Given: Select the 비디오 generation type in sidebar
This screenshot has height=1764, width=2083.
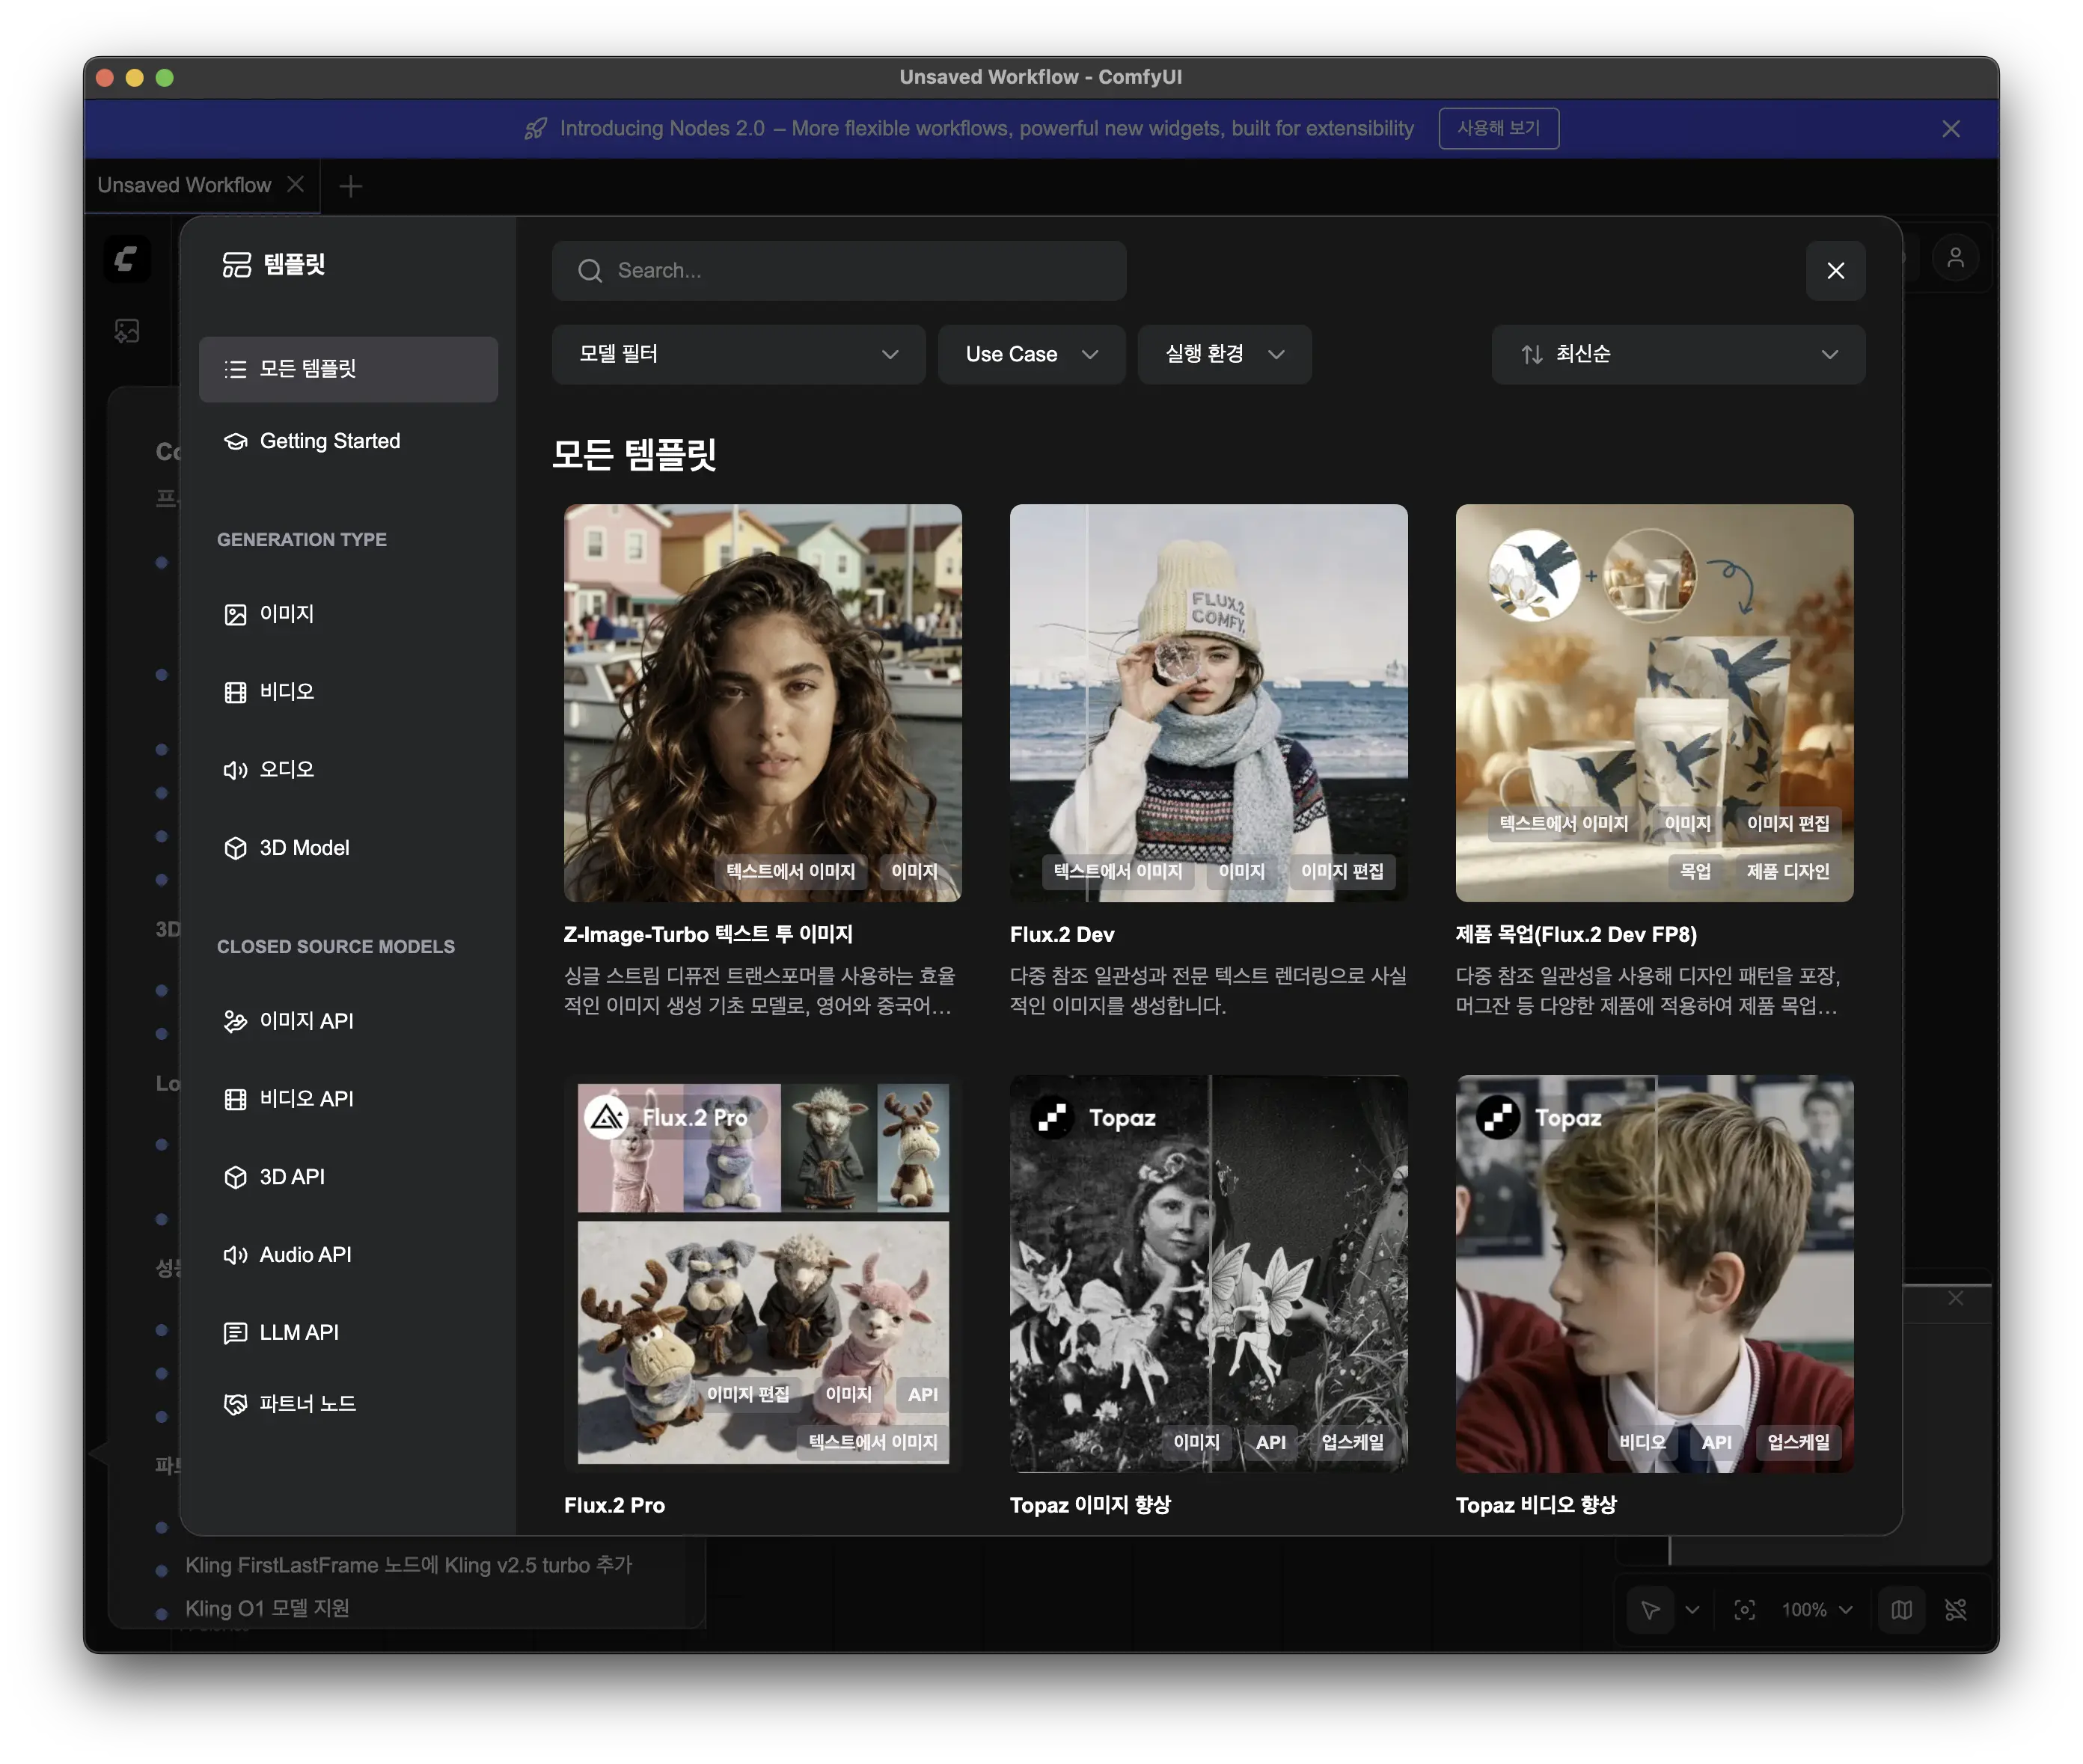Looking at the screenshot, I should [286, 691].
